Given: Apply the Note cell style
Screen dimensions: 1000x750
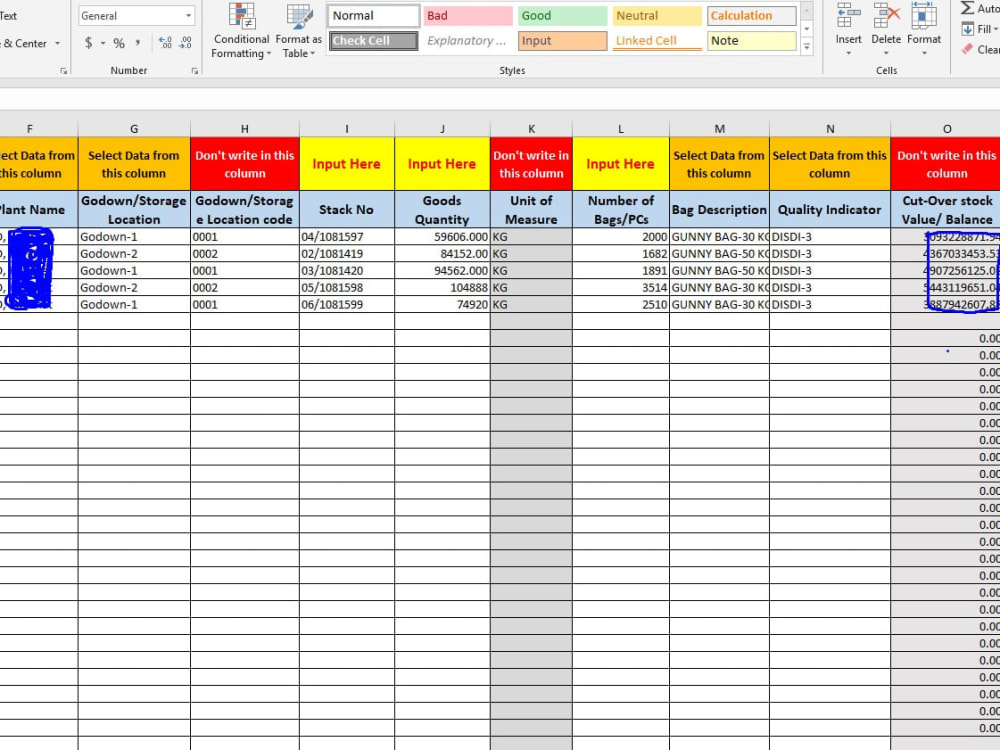Looking at the screenshot, I should (751, 40).
